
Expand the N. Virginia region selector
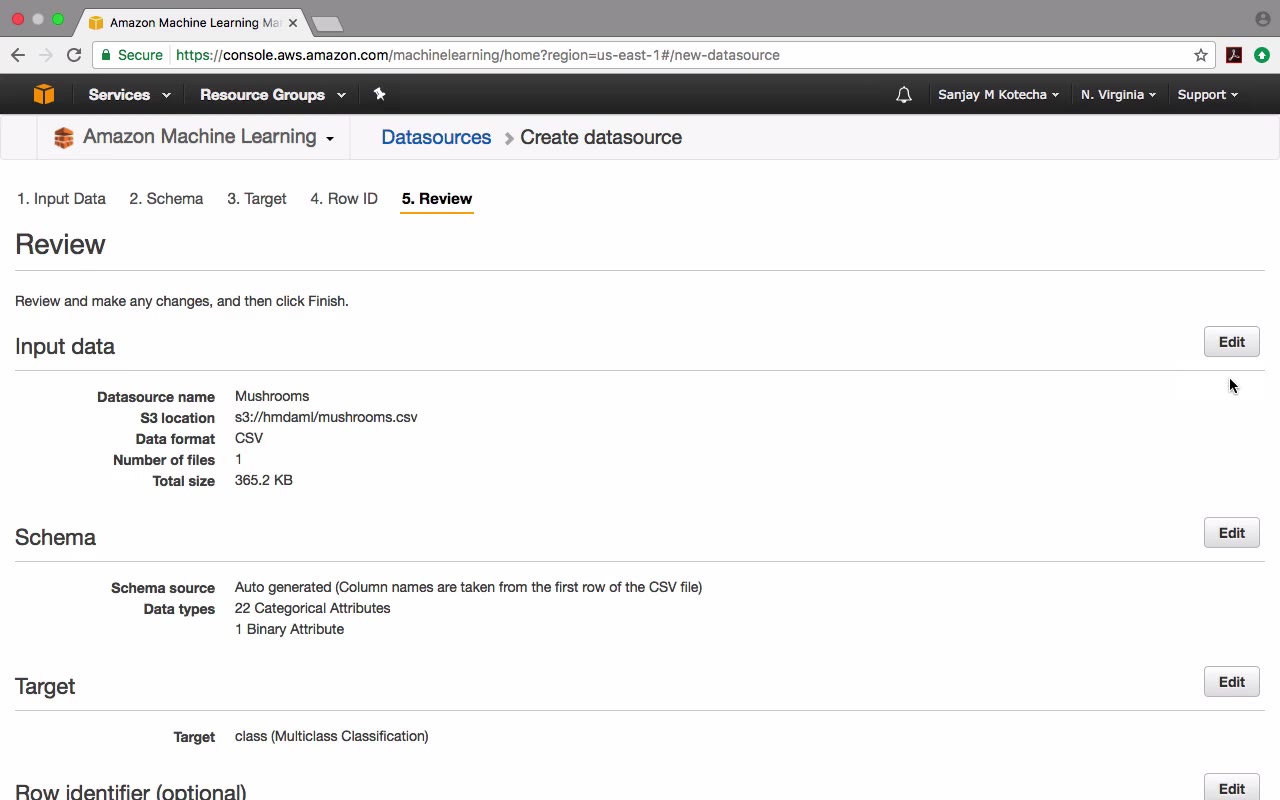[1118, 95]
